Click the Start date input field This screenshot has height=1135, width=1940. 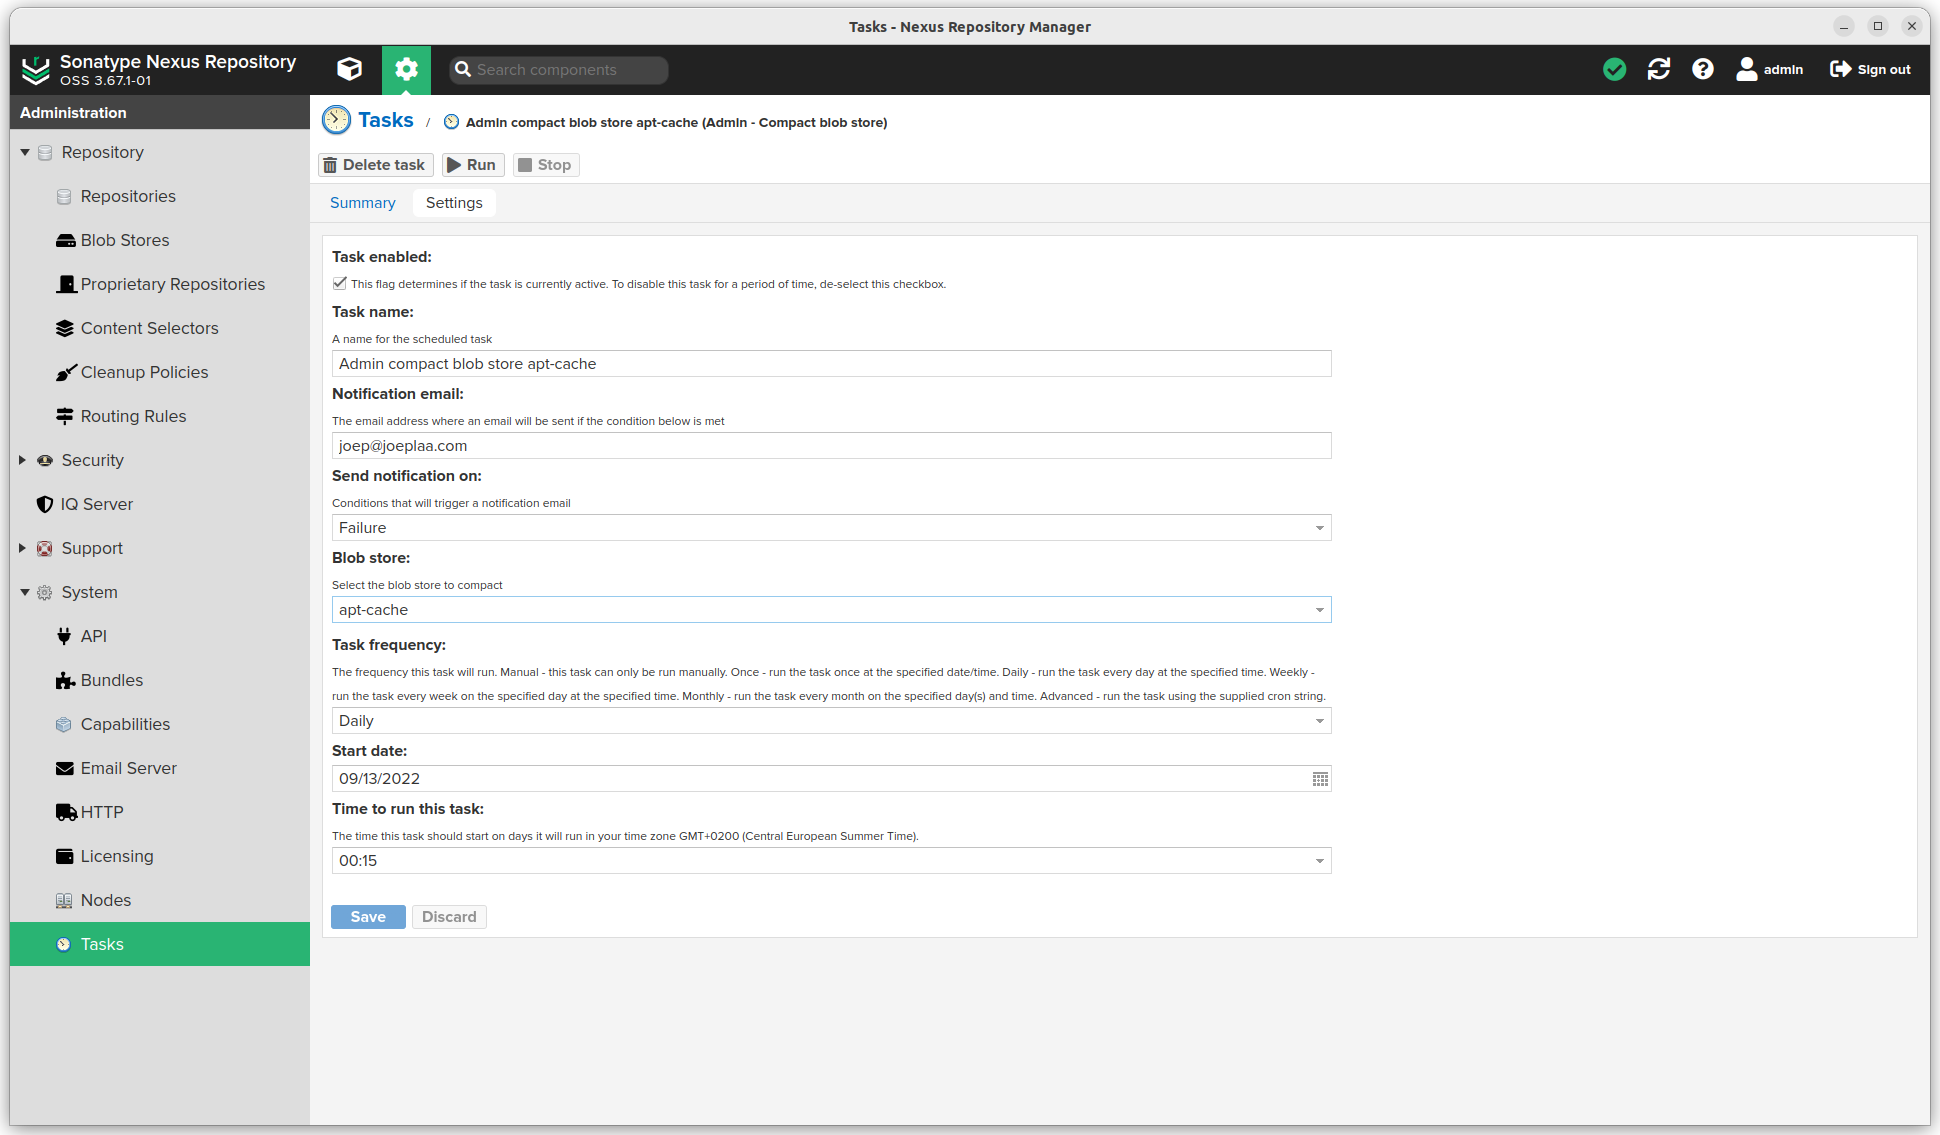(820, 779)
